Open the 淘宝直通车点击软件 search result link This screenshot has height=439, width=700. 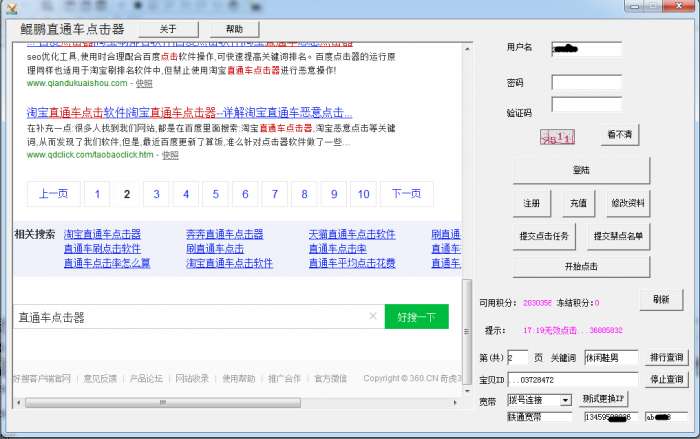(x=189, y=112)
